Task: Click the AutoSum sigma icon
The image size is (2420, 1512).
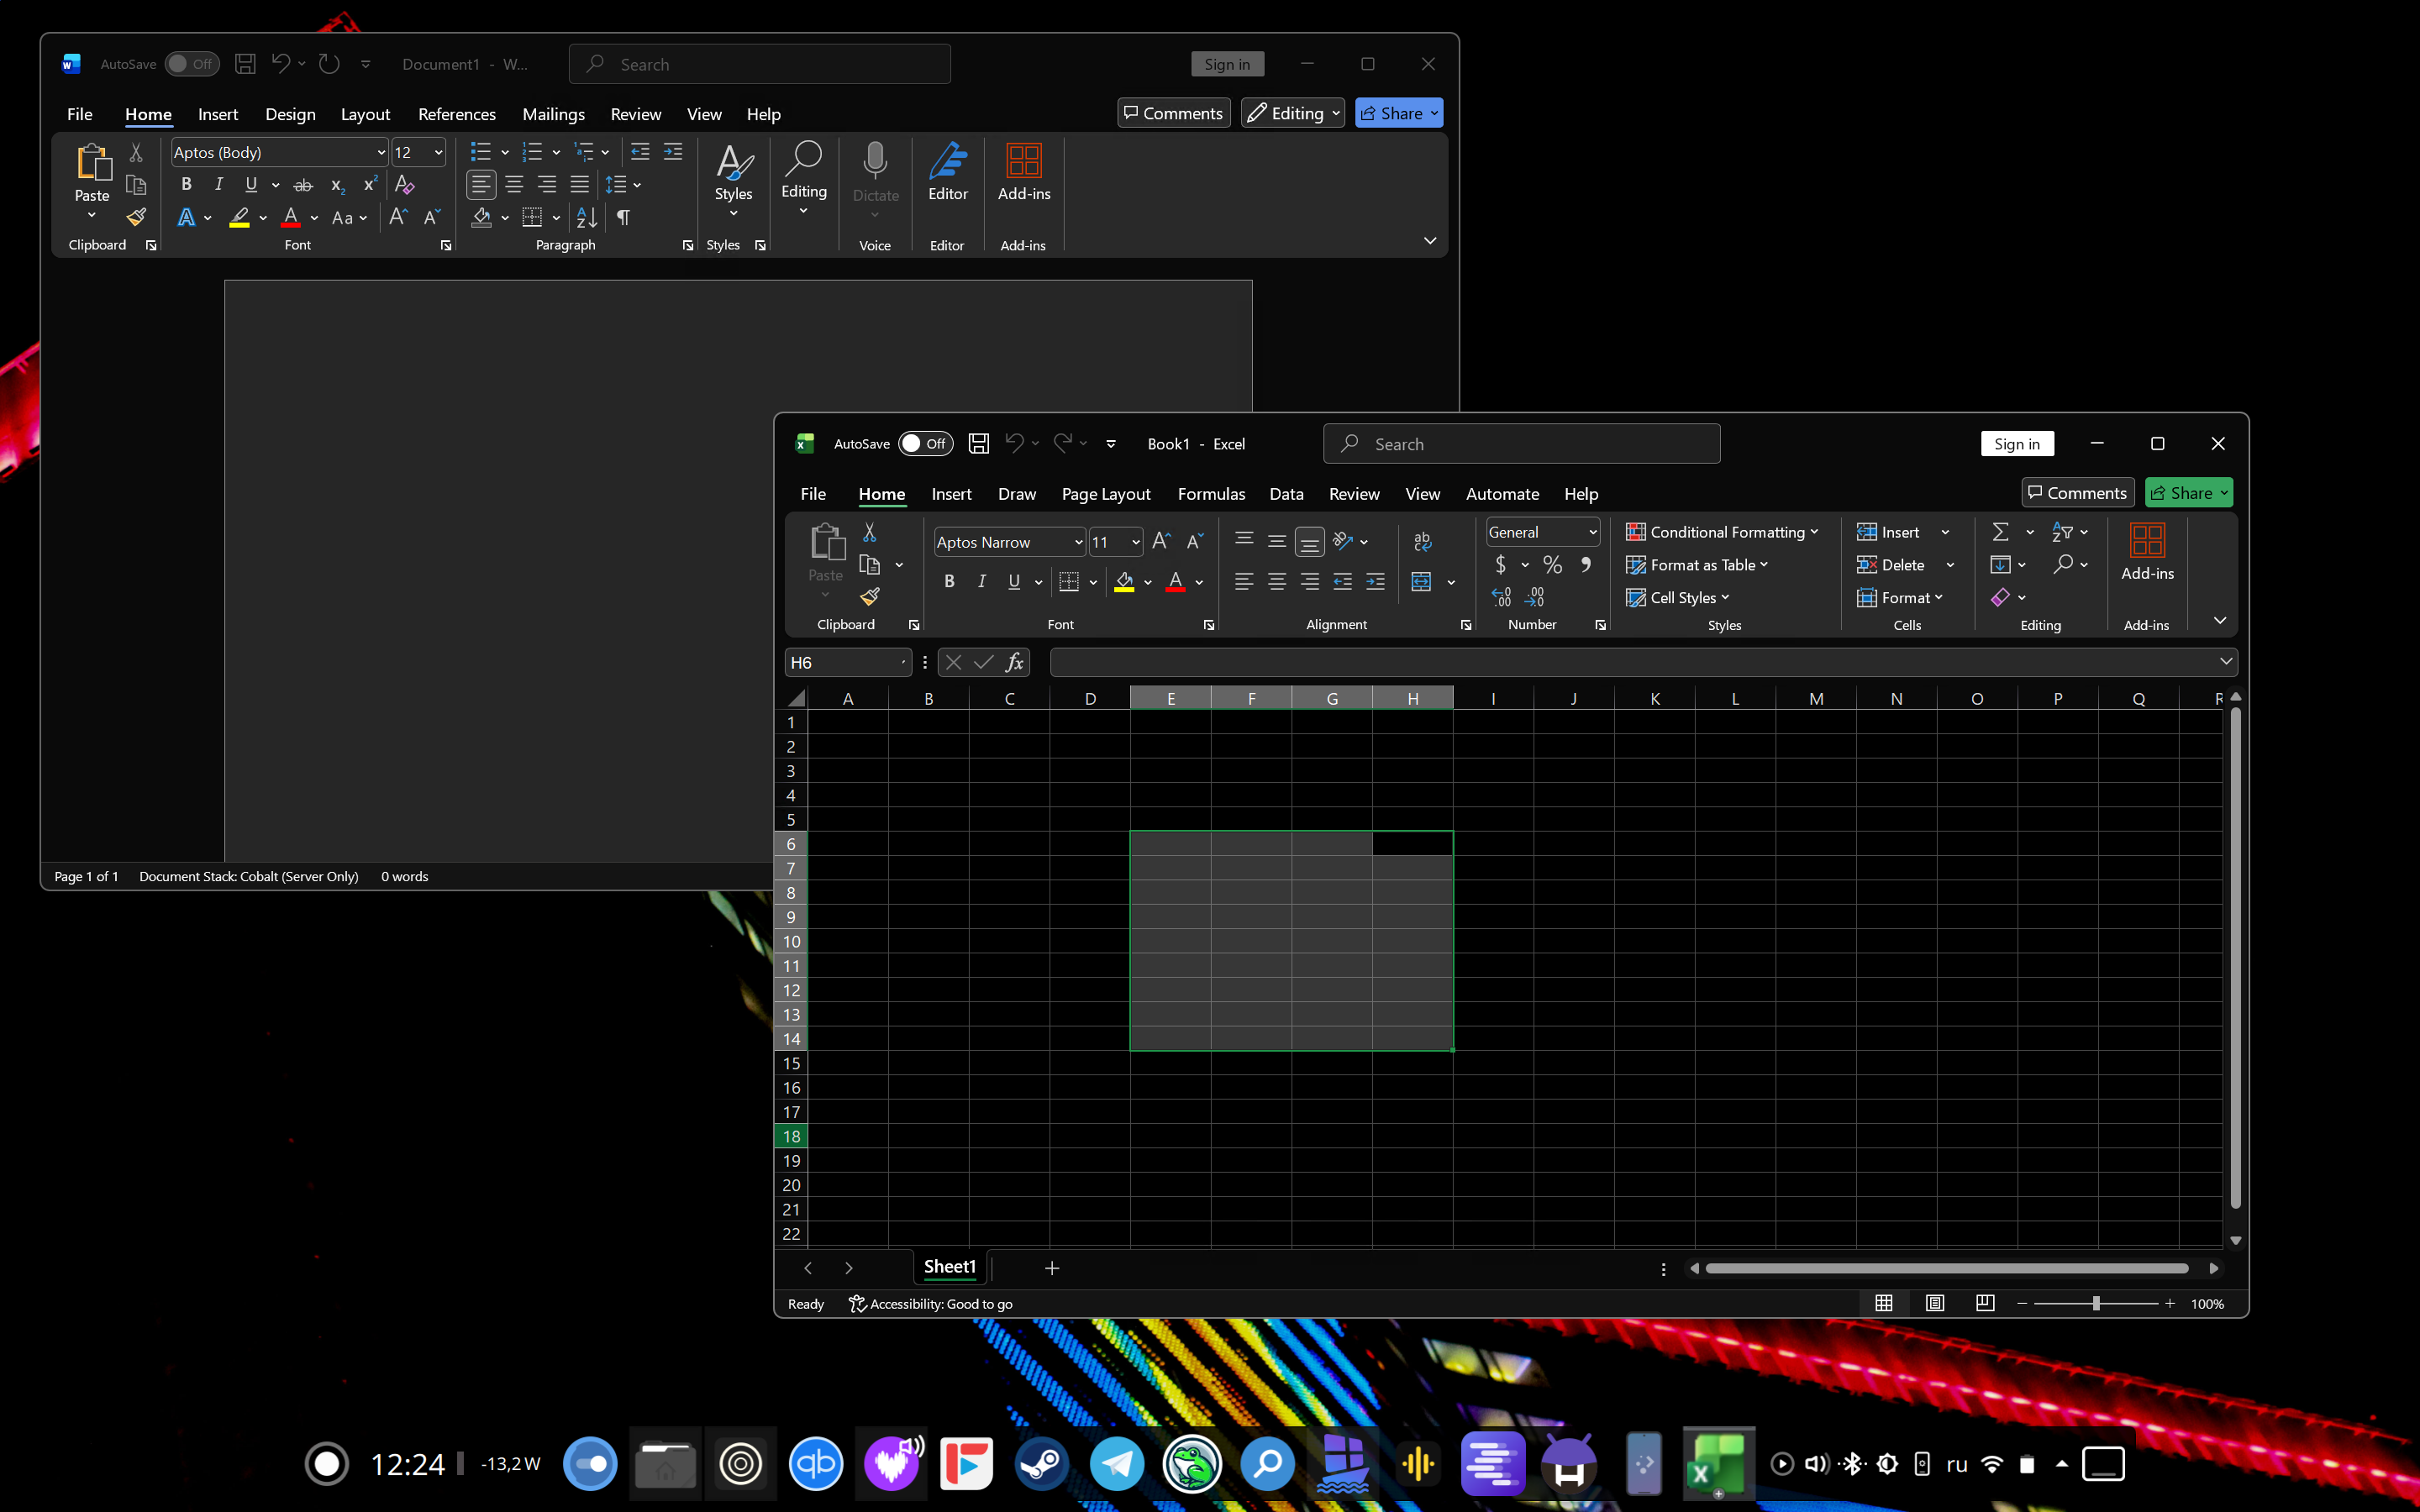Action: 2000,532
